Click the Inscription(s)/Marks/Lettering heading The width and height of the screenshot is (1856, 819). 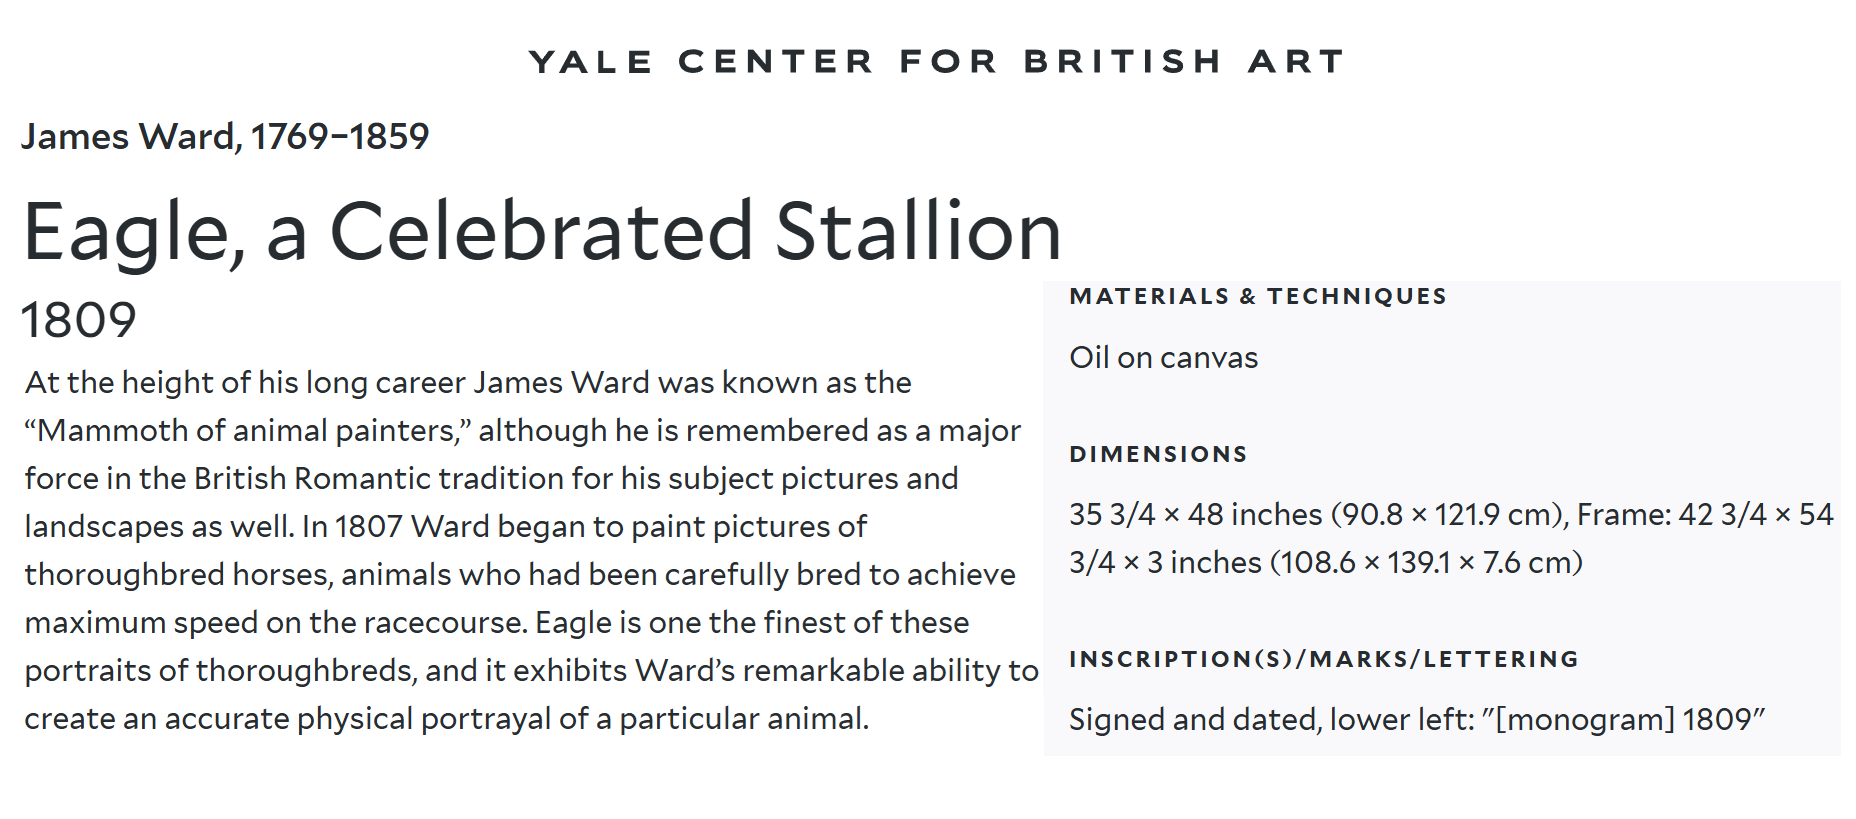pos(1324,659)
